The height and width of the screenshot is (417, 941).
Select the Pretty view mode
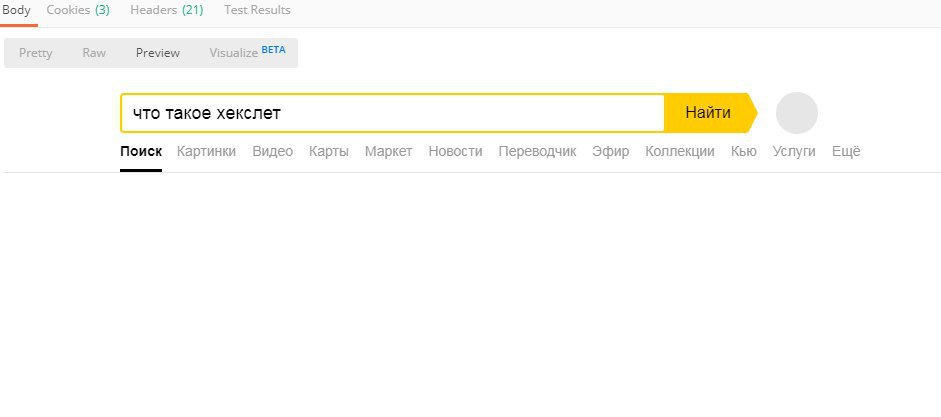coord(35,53)
